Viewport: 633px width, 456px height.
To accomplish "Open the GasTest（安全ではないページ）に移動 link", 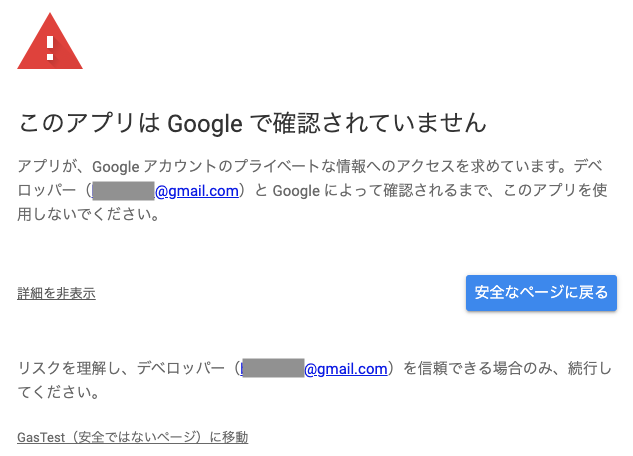I will click(132, 437).
